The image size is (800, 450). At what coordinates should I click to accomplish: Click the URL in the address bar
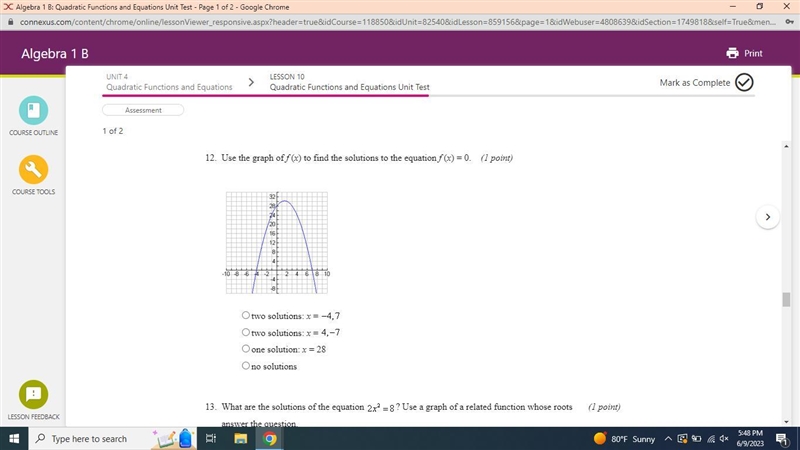pyautogui.click(x=398, y=22)
